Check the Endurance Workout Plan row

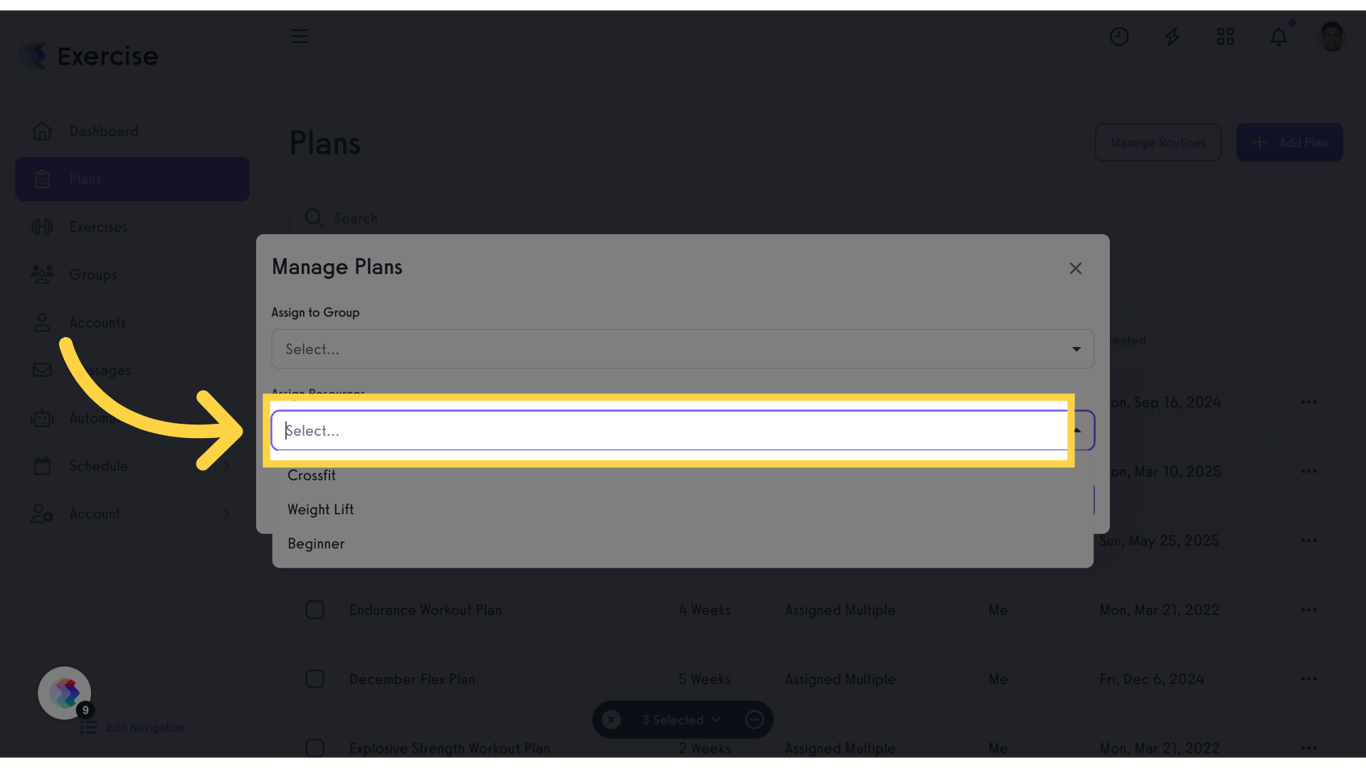pos(315,609)
